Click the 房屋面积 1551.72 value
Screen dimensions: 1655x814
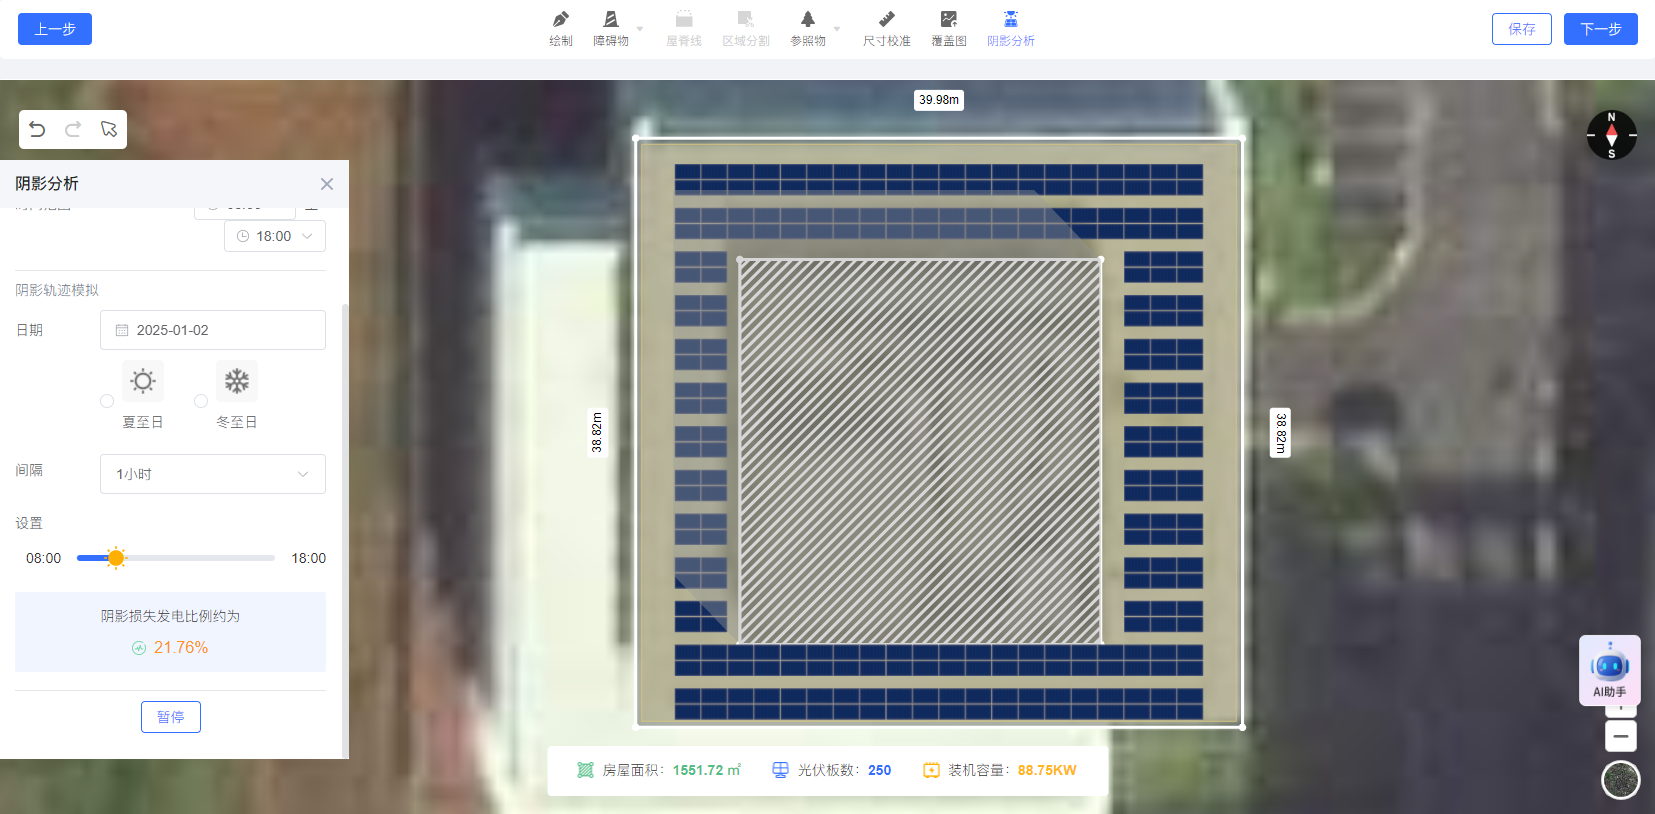tap(706, 770)
